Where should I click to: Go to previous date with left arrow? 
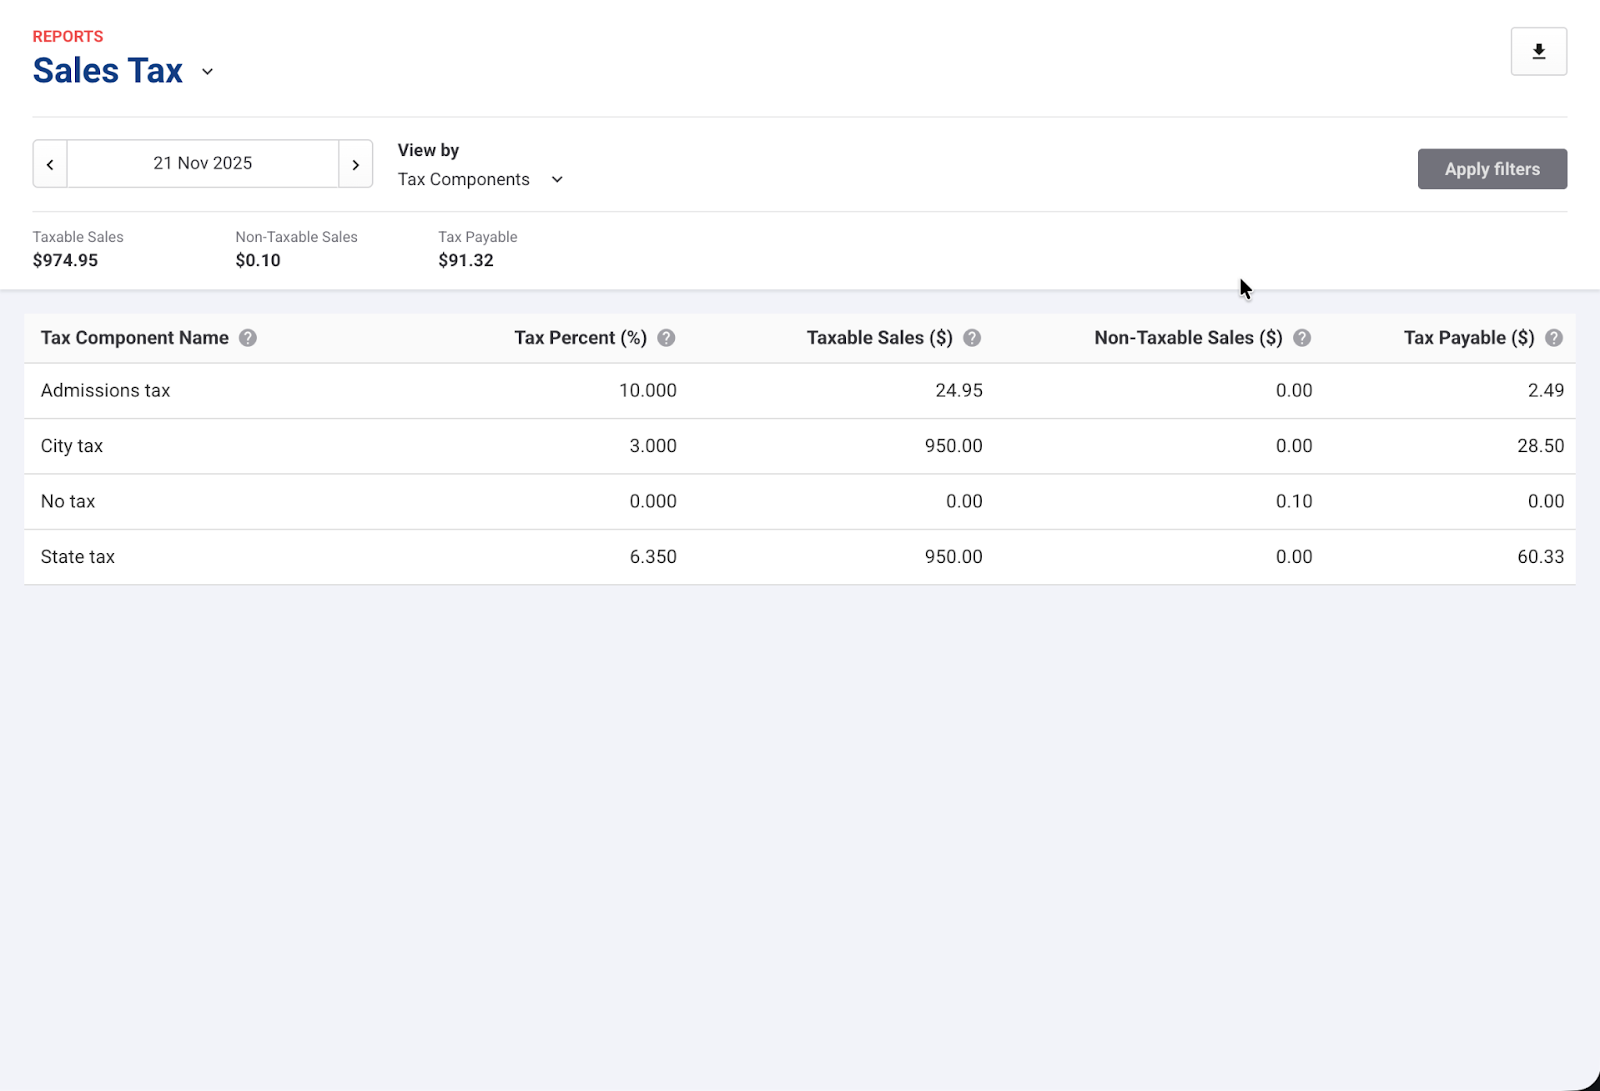(50, 164)
